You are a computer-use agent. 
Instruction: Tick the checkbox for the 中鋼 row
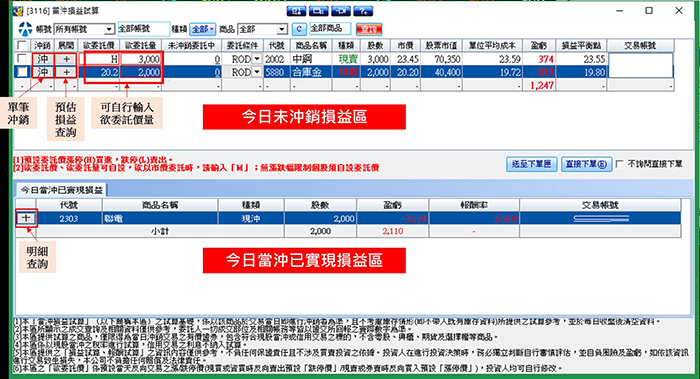21,59
